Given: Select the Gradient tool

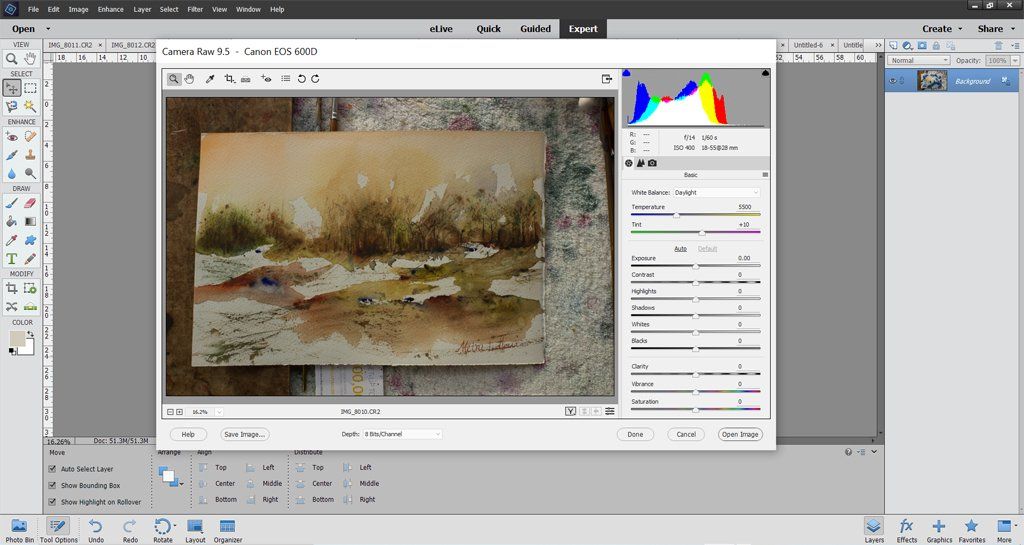Looking at the screenshot, I should tap(30, 222).
